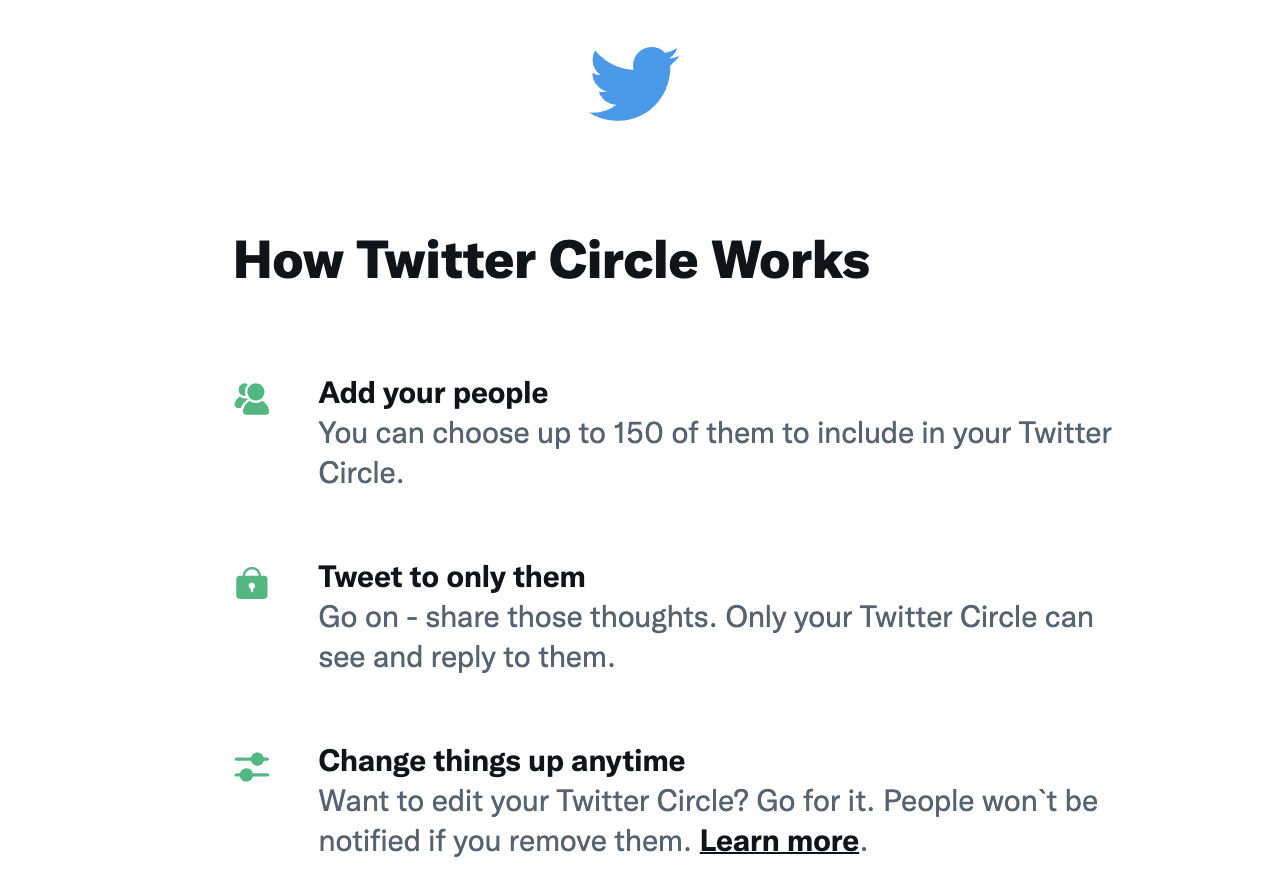1280x878 pixels.
Task: Click the 'see and reply to them.' line
Action: (x=466, y=657)
